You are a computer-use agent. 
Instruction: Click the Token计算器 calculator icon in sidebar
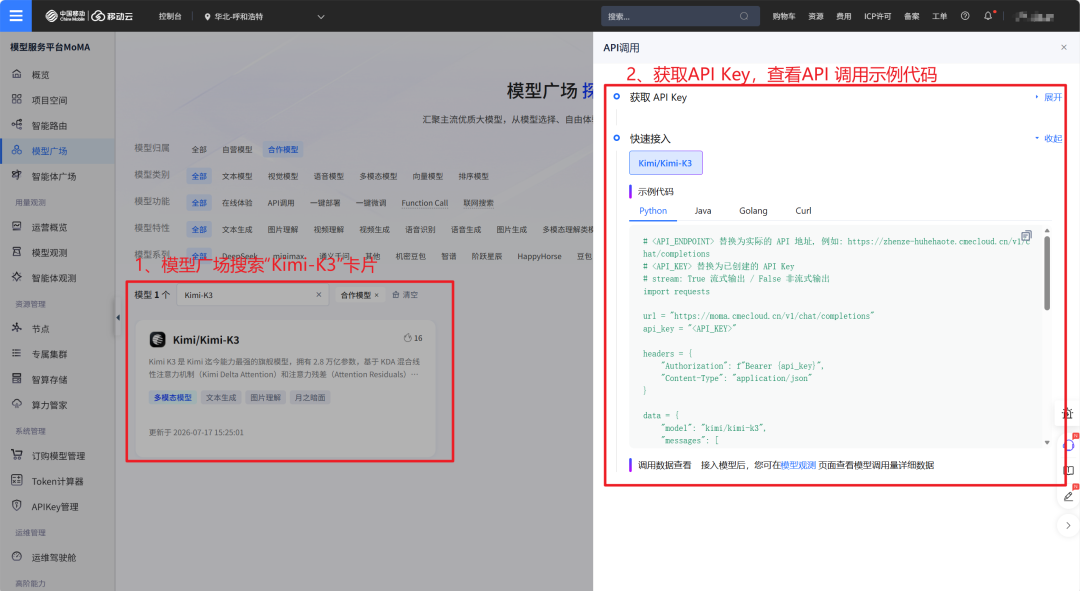(17, 480)
